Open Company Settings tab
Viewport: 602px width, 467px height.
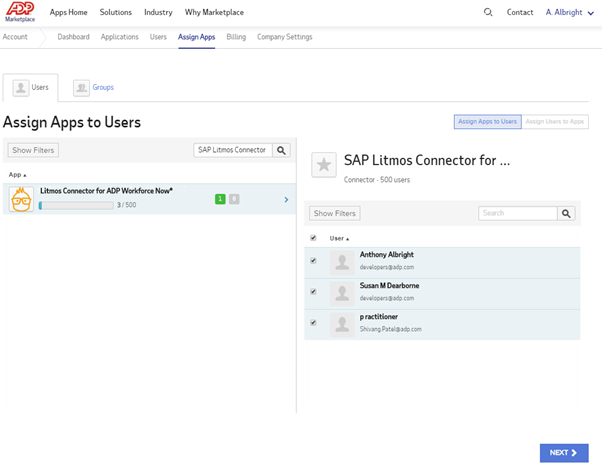click(284, 37)
